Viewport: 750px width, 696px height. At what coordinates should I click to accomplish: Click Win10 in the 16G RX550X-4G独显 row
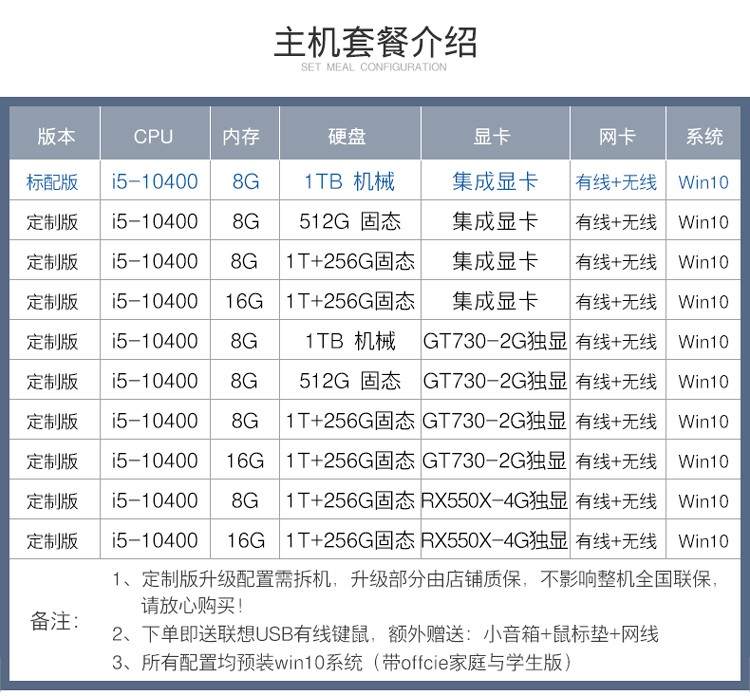(x=703, y=541)
